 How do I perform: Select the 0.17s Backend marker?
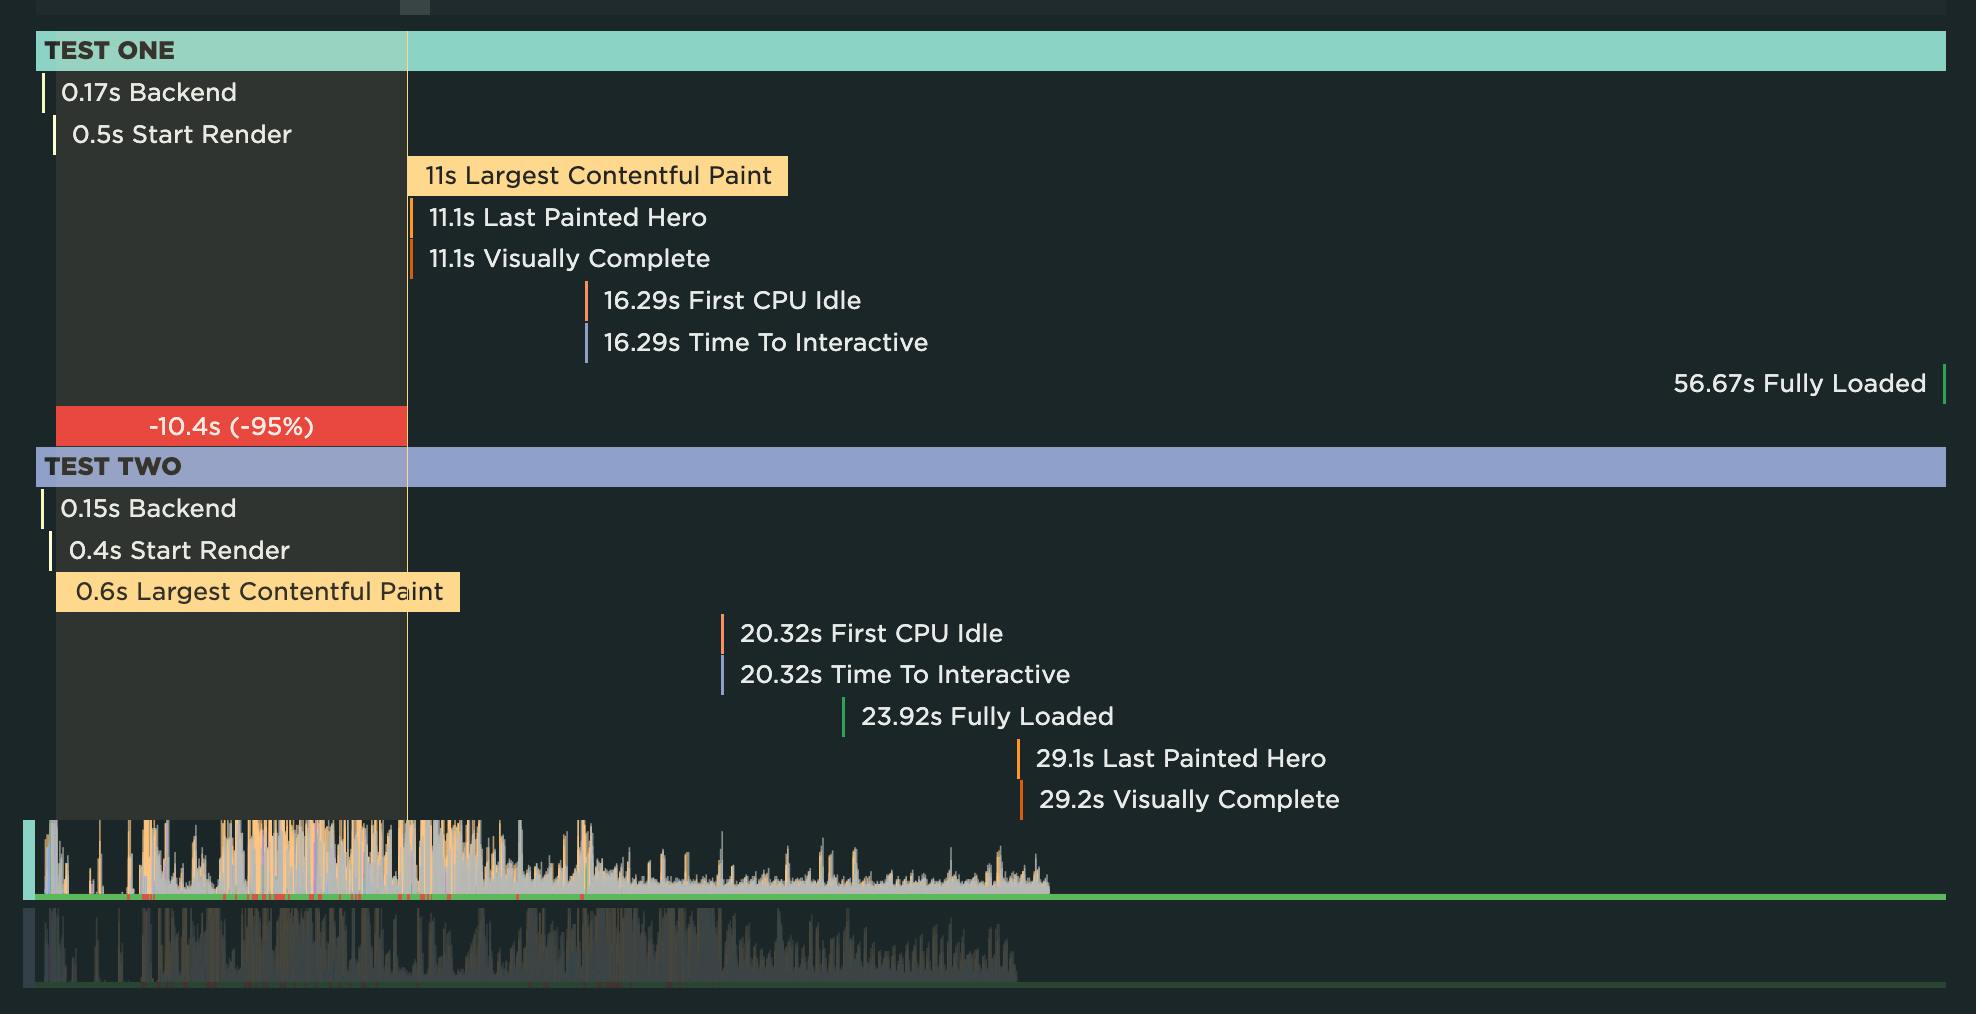[148, 93]
